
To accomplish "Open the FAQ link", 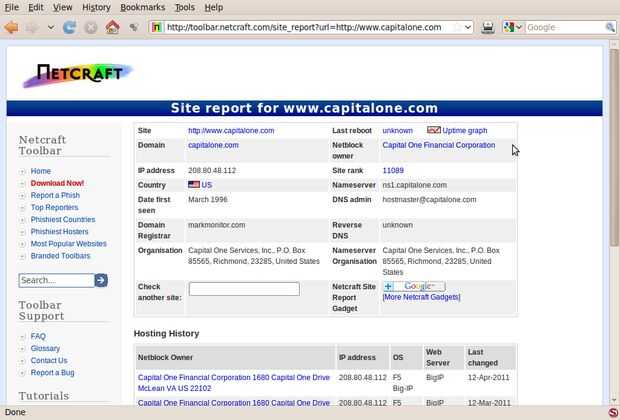I will (38, 336).
